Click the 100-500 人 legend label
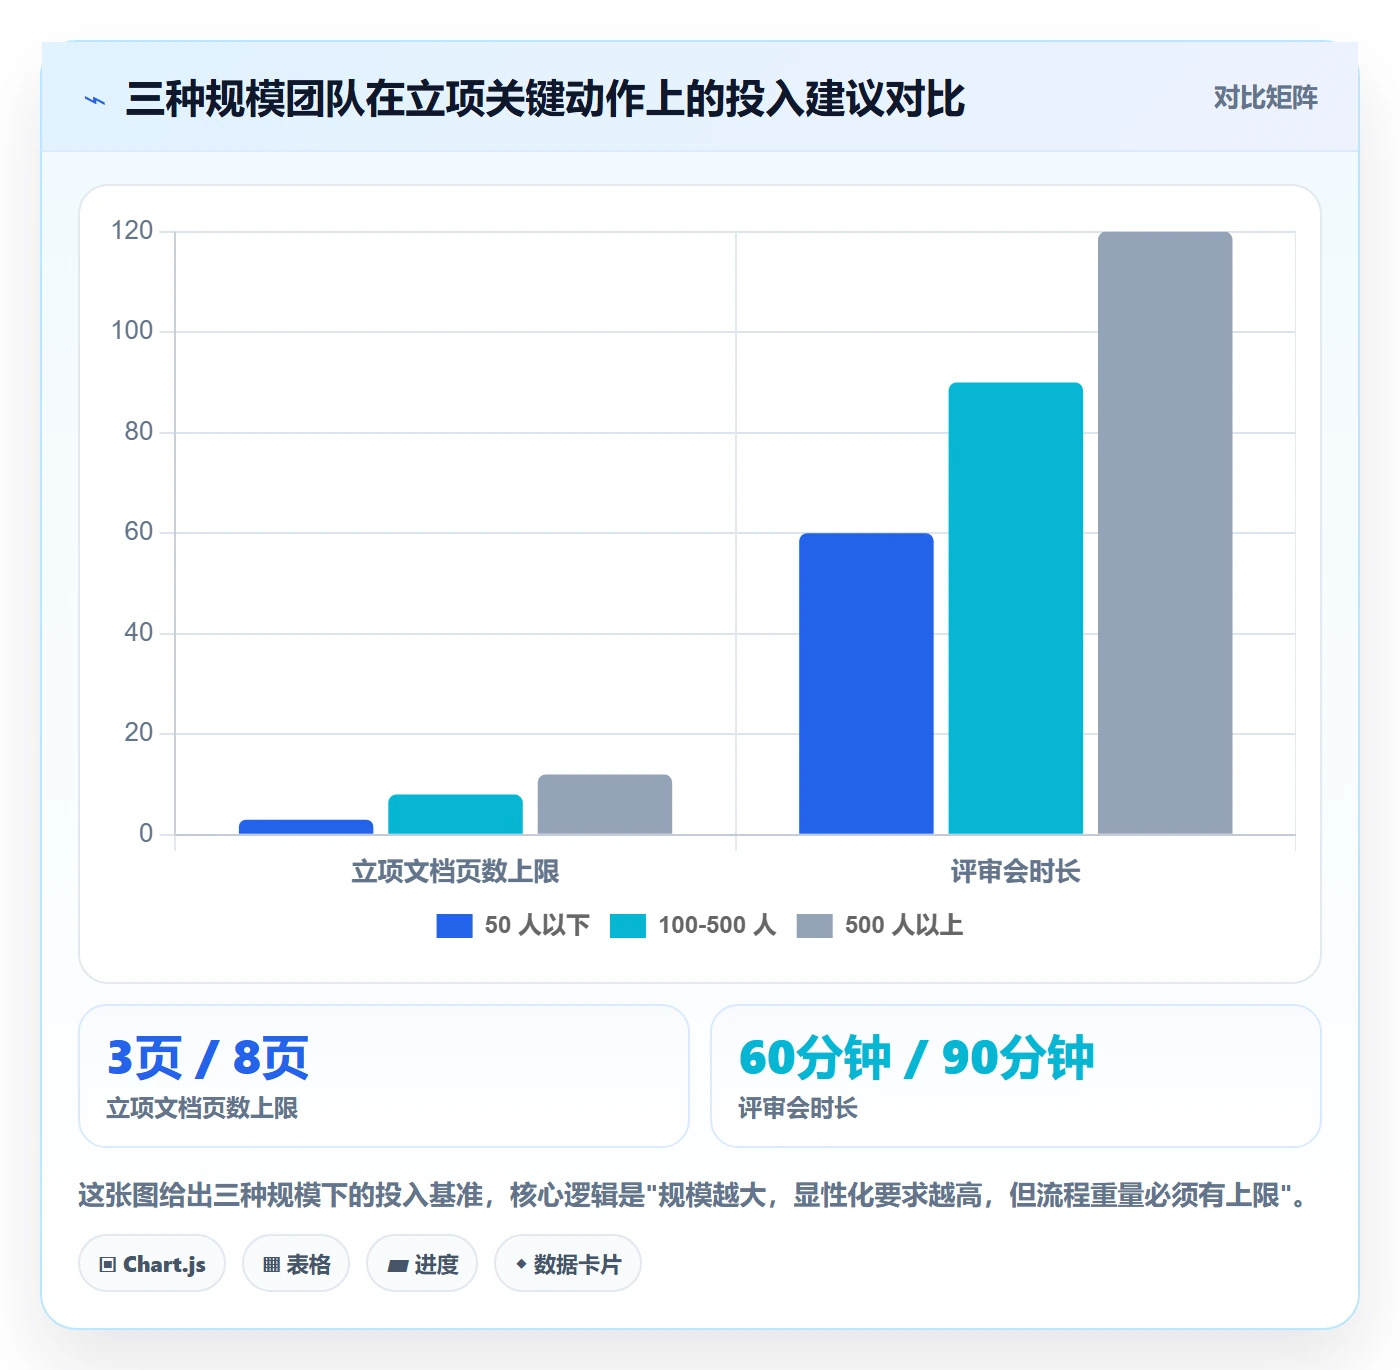The height and width of the screenshot is (1370, 1400). [717, 926]
